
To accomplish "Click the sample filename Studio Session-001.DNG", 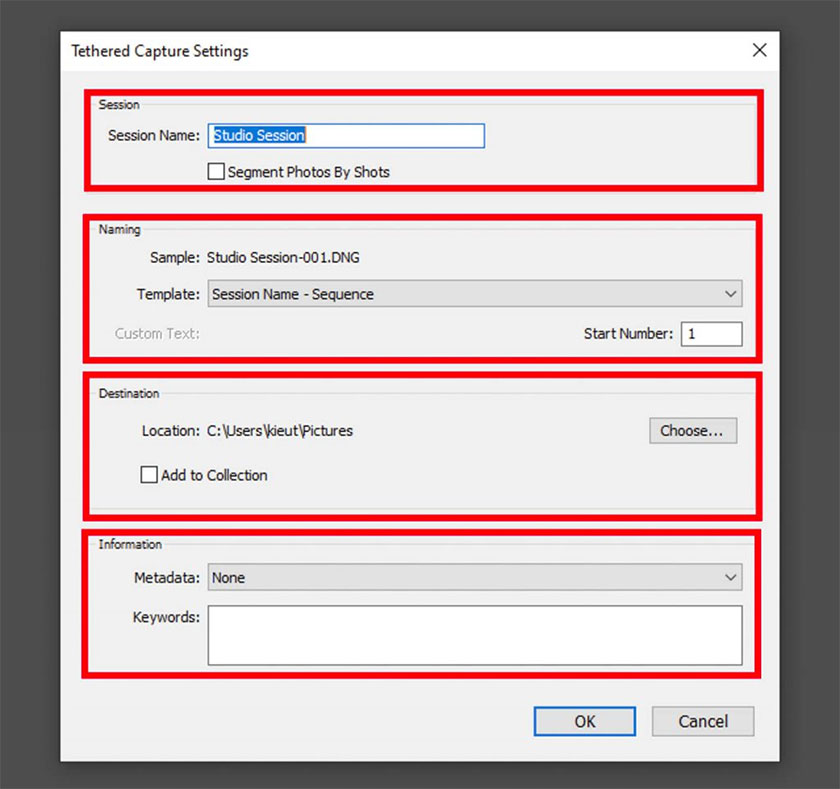I will (x=283, y=258).
